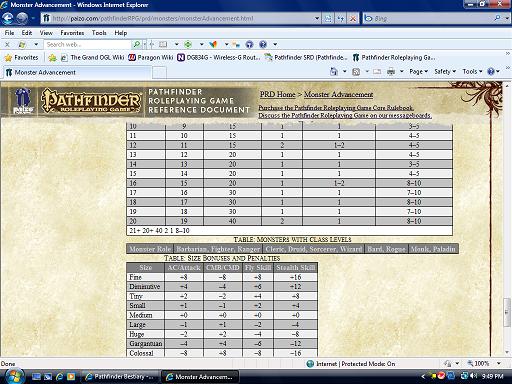512x384 pixels.
Task: Click the Stealth Skill column header
Action: tap(295, 268)
